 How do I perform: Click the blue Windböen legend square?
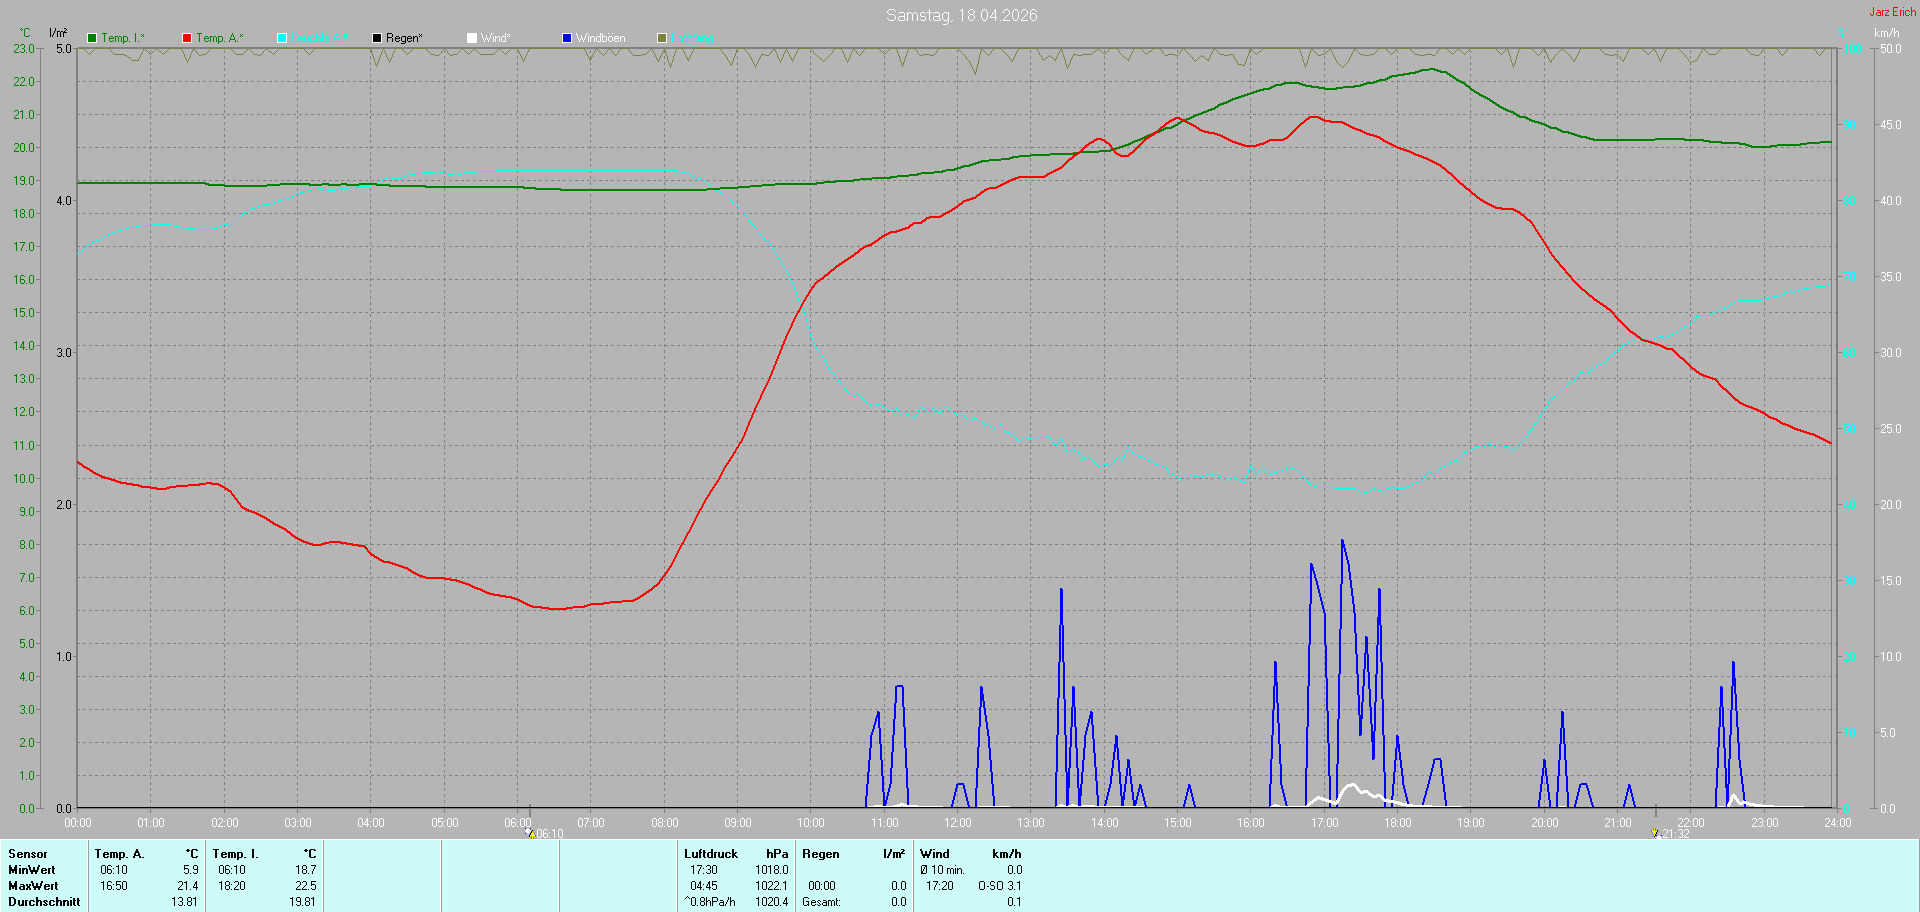click(x=567, y=38)
